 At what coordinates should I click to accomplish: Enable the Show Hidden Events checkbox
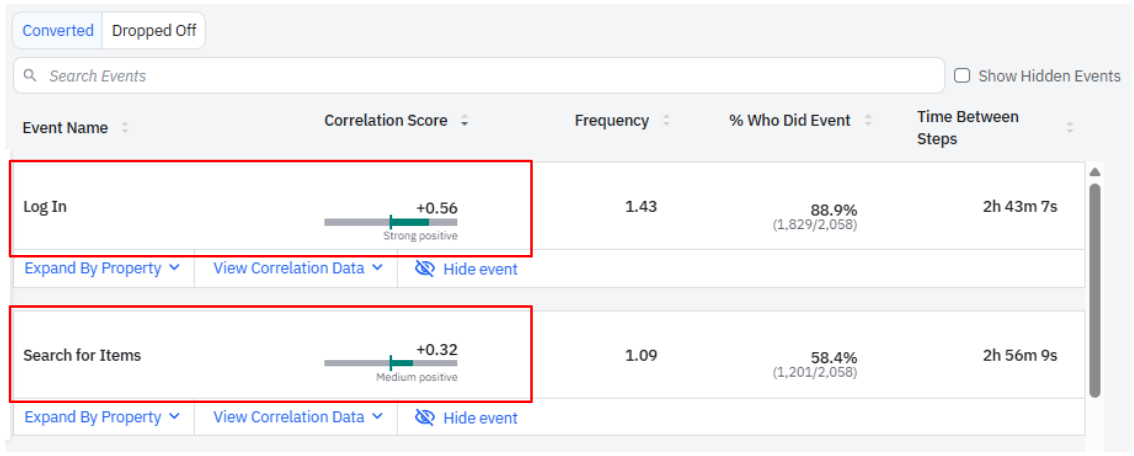click(x=962, y=76)
